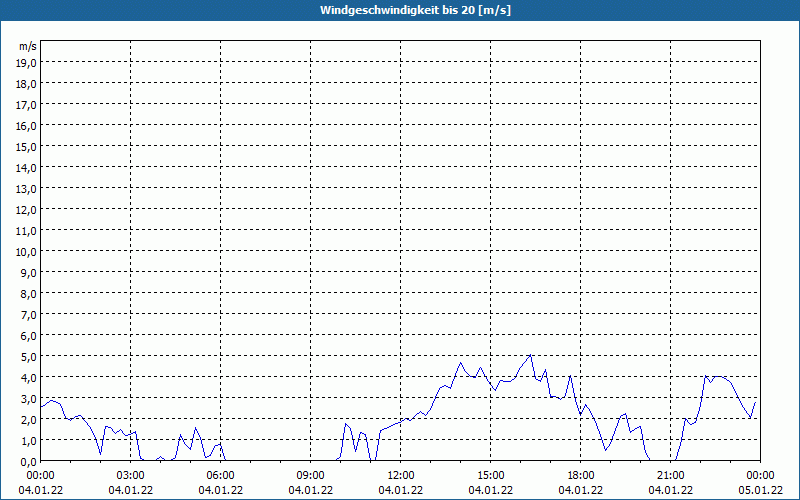
Task: Click the highest wind speed peak on the line
Action: (x=531, y=355)
